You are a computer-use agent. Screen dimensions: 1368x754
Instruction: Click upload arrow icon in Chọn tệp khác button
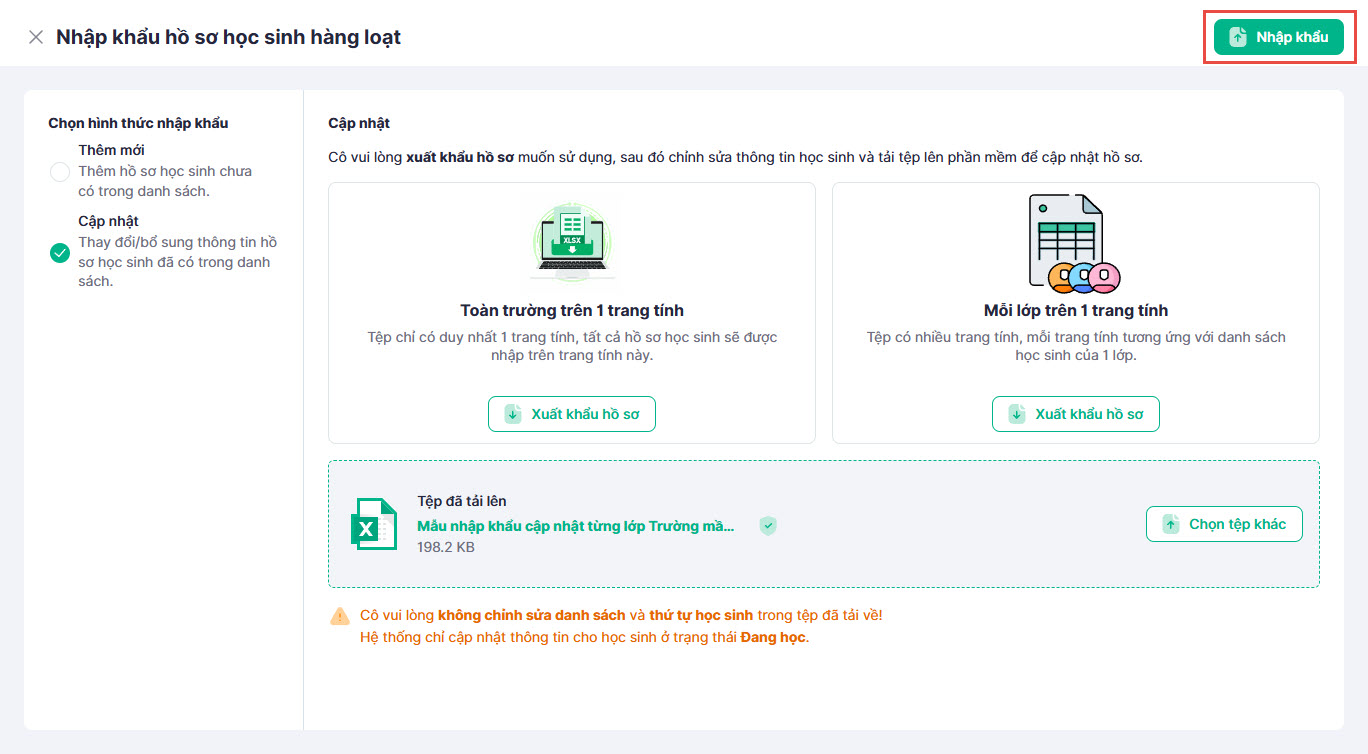point(1171,524)
